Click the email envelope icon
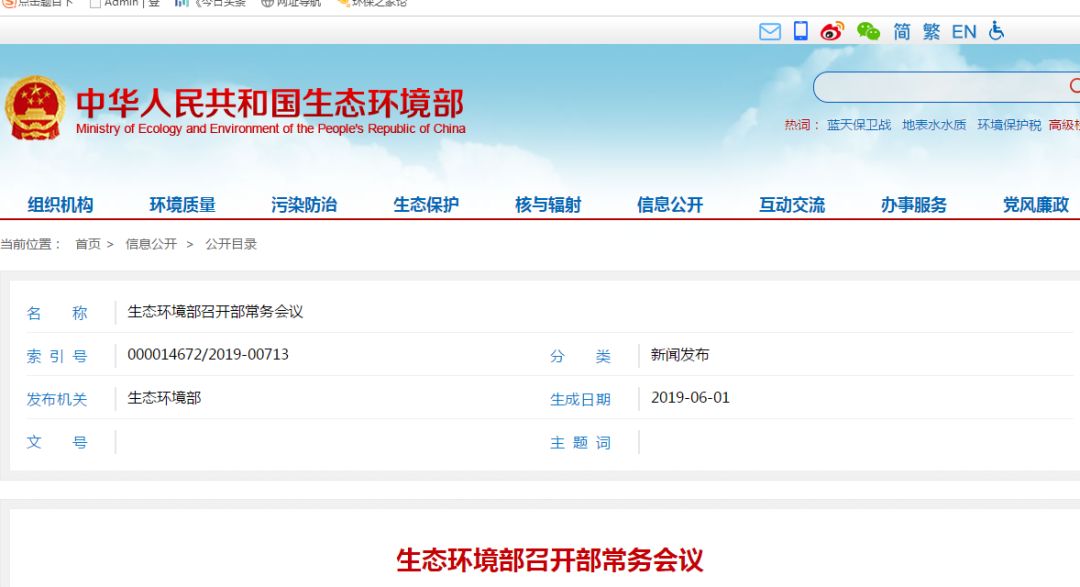1080x587 pixels. click(769, 32)
